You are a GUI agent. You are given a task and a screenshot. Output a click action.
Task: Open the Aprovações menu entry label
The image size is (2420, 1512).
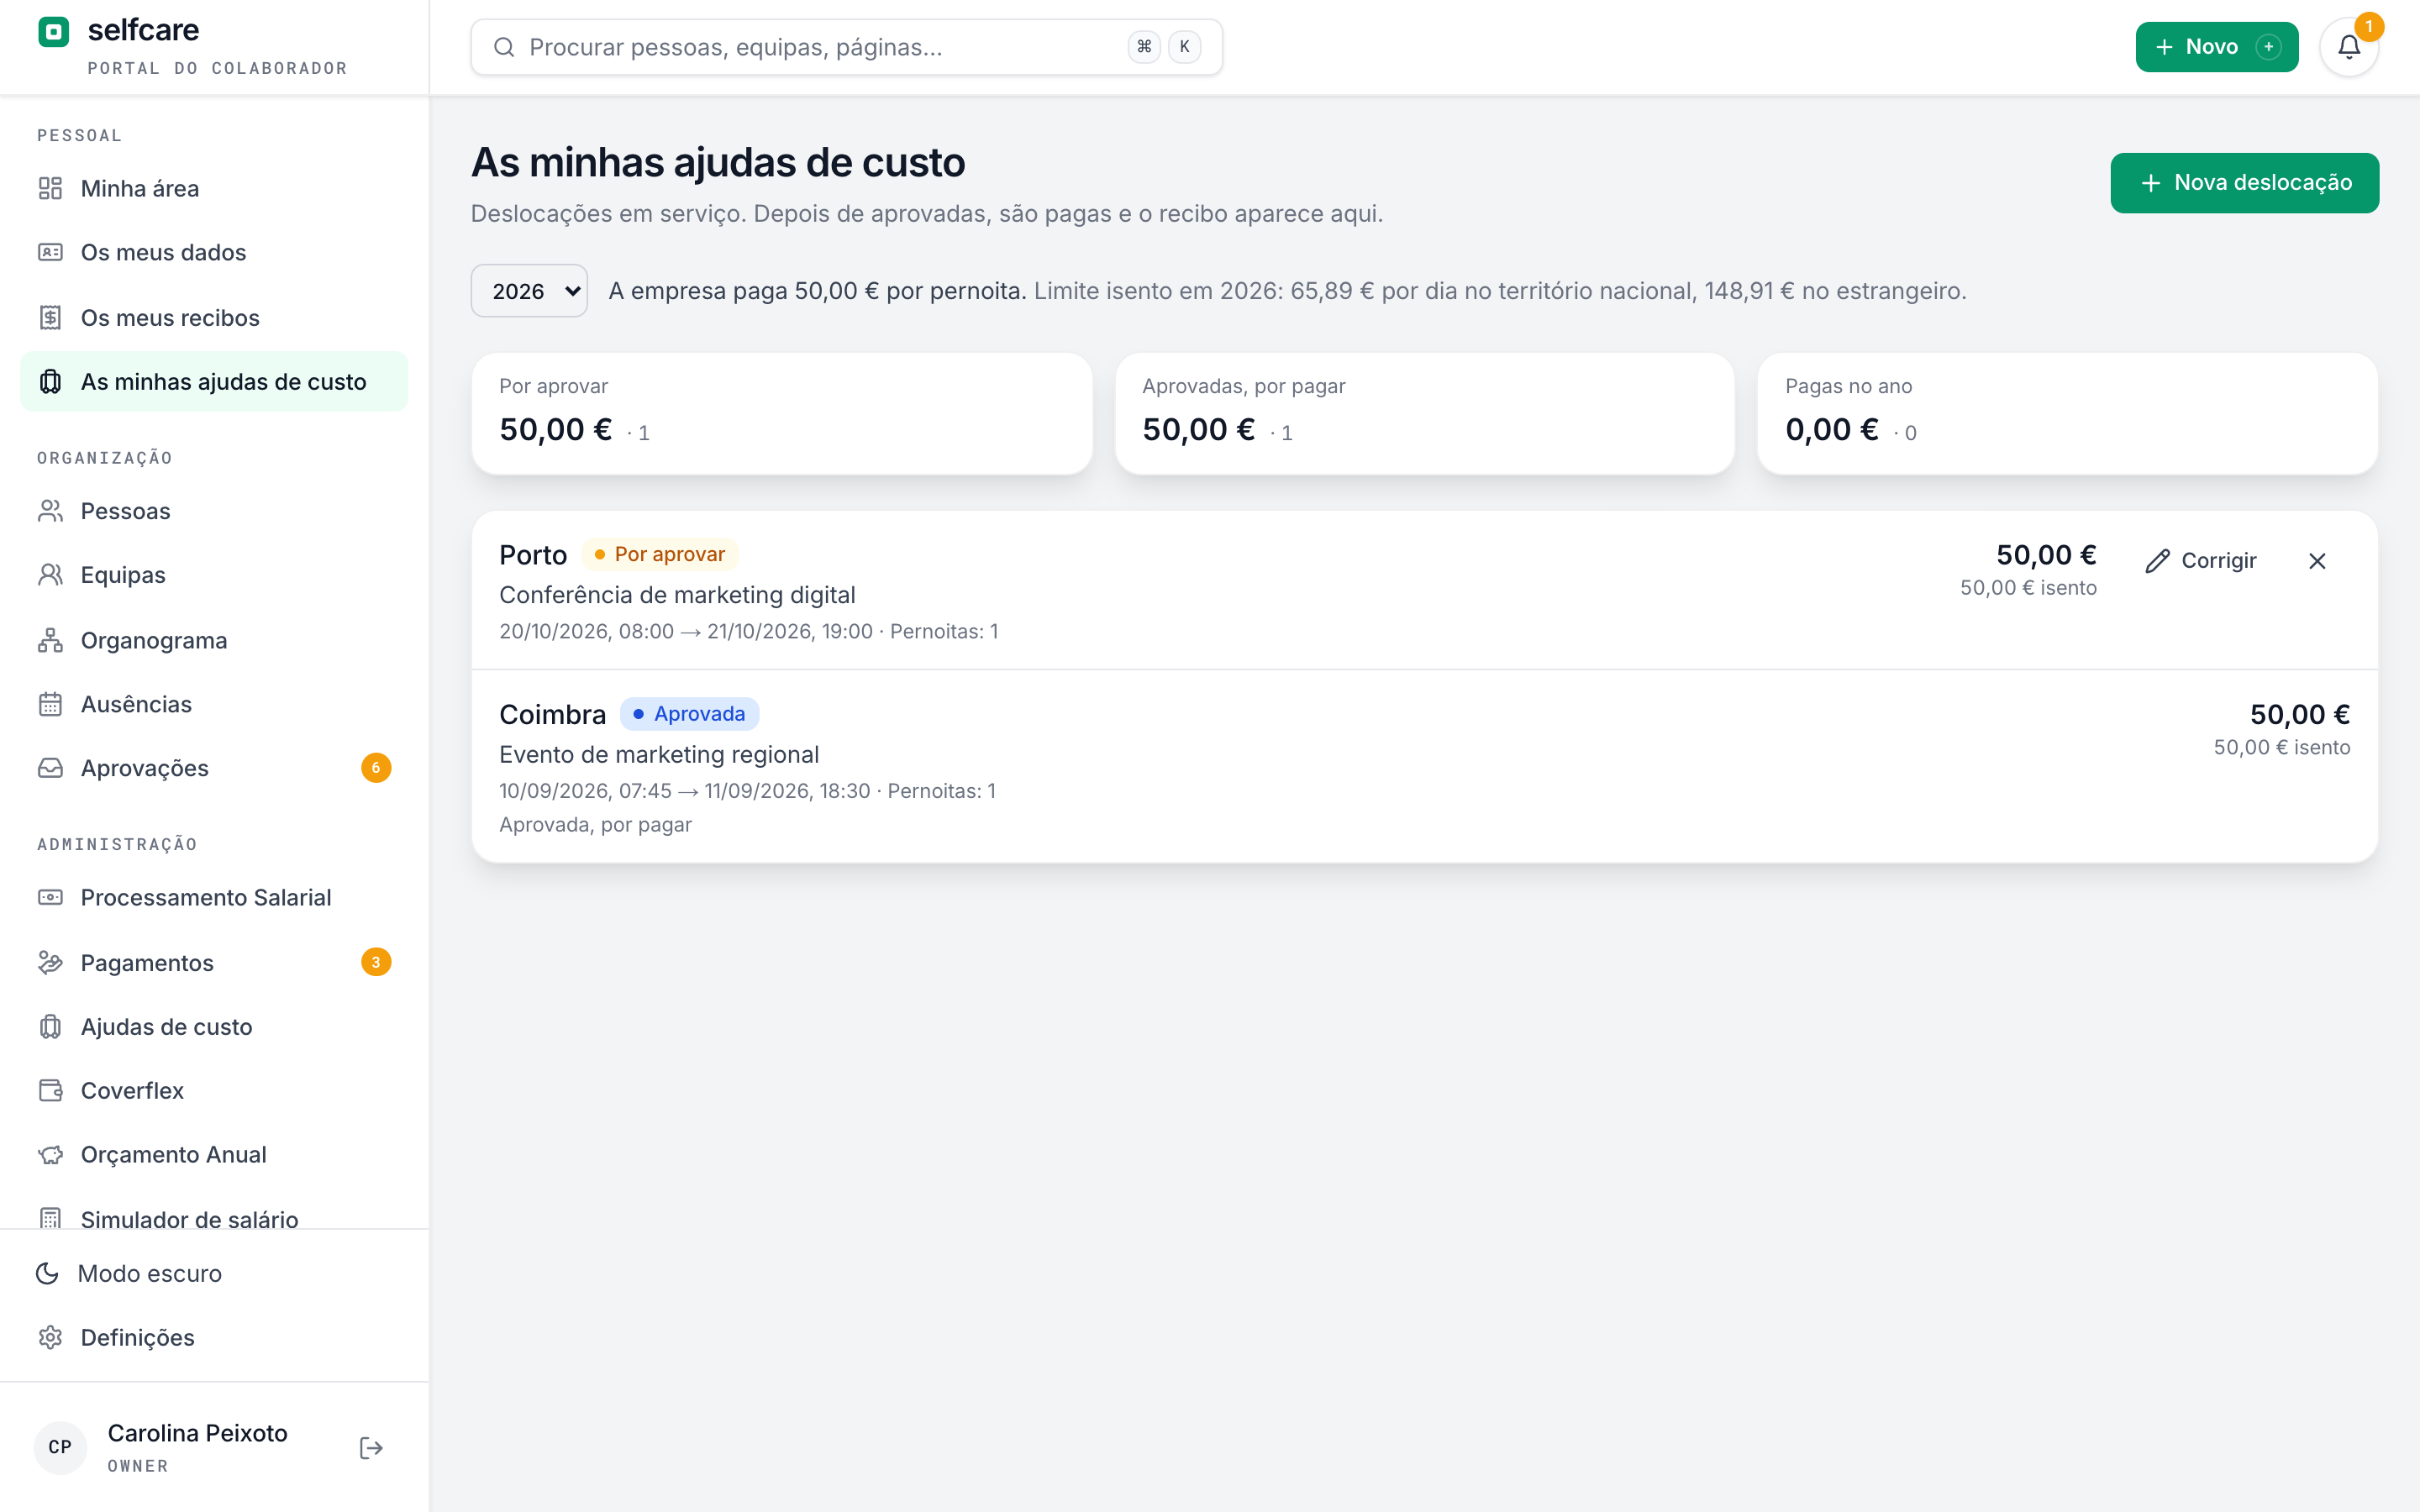[145, 768]
